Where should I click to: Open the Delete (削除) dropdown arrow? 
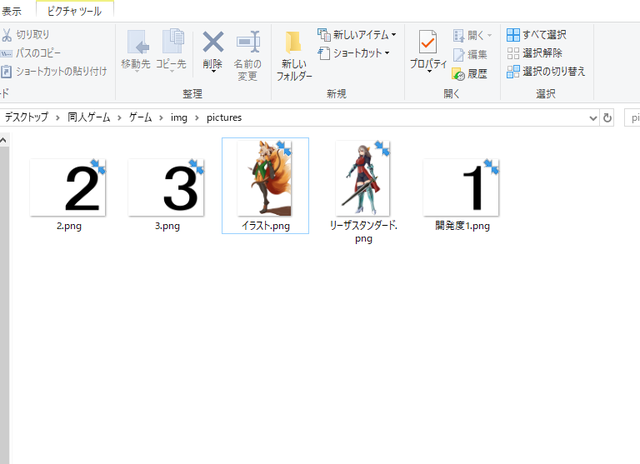(x=213, y=71)
